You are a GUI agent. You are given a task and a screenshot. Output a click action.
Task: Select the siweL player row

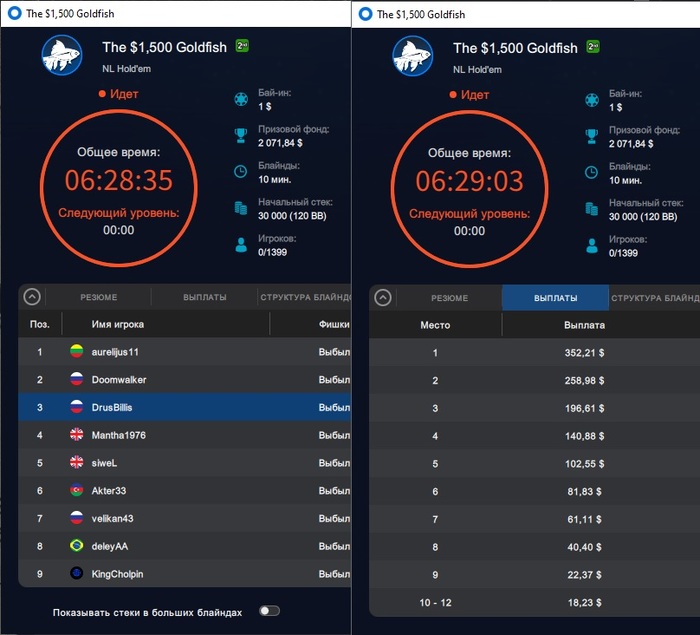(185, 463)
